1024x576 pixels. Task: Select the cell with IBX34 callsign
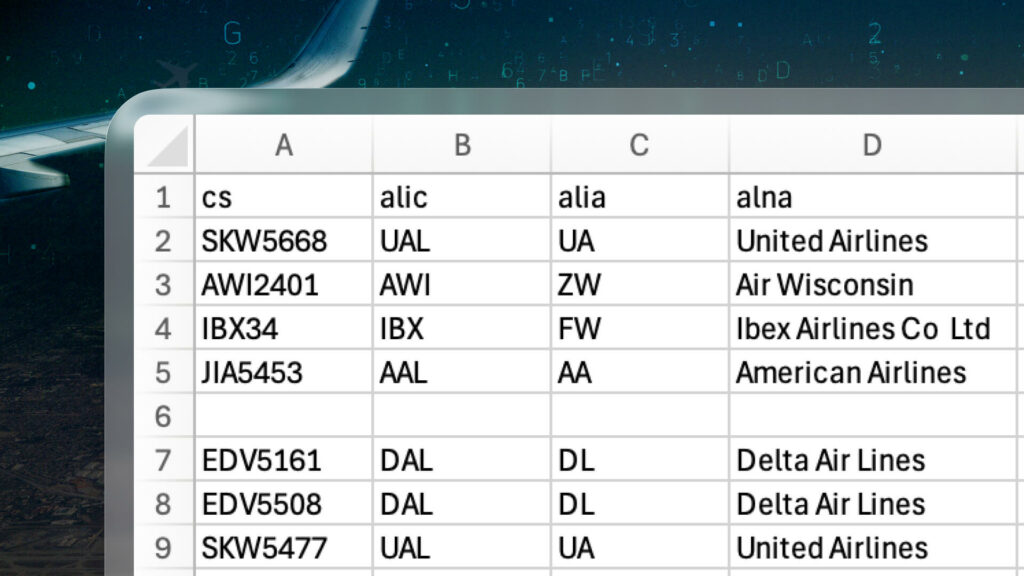(x=283, y=328)
